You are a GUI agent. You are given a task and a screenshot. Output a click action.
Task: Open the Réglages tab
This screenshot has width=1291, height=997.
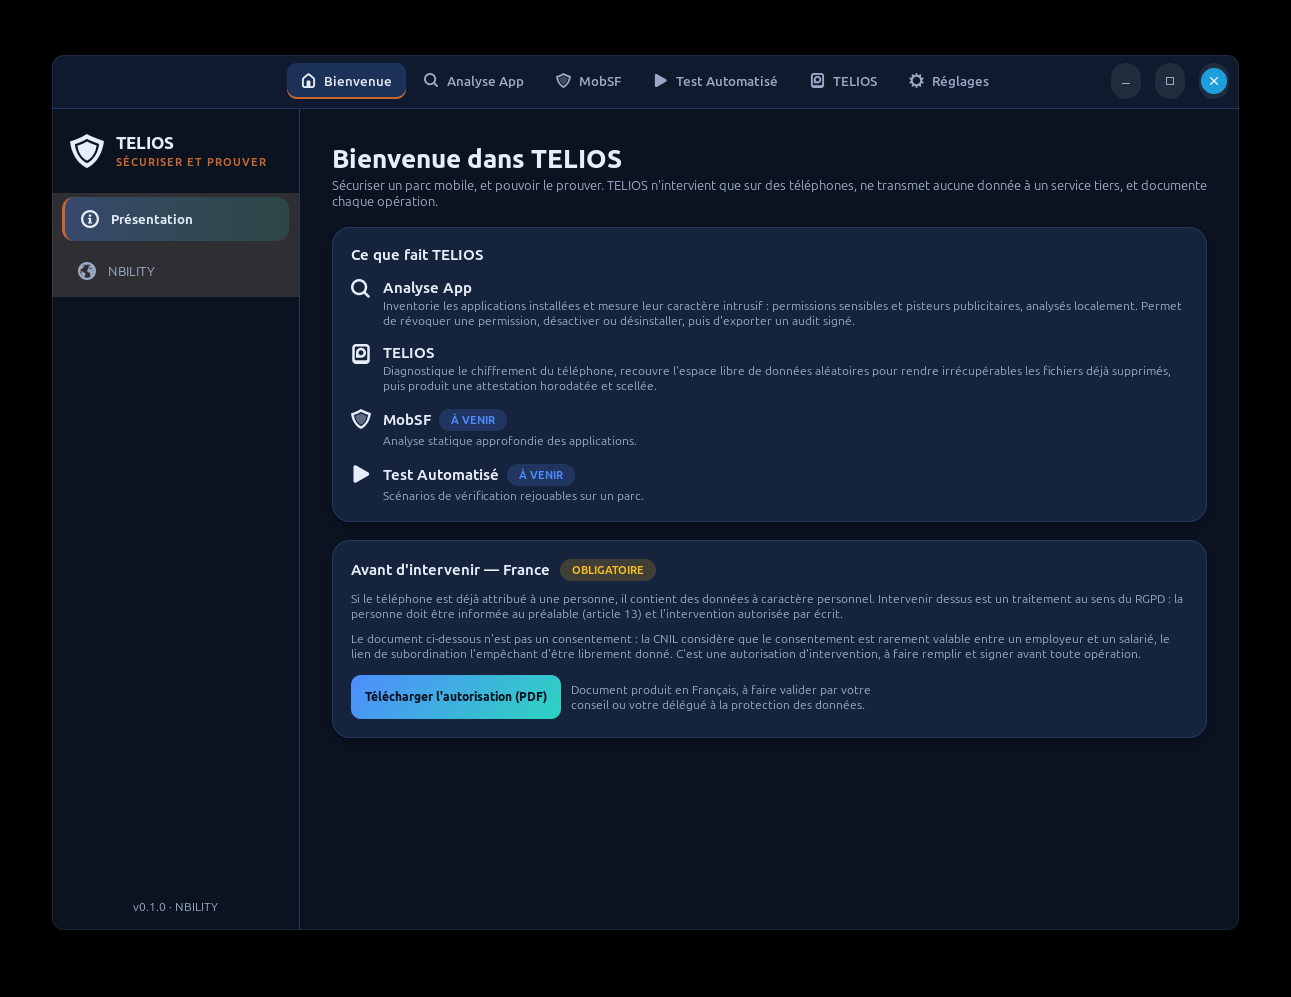[949, 81]
